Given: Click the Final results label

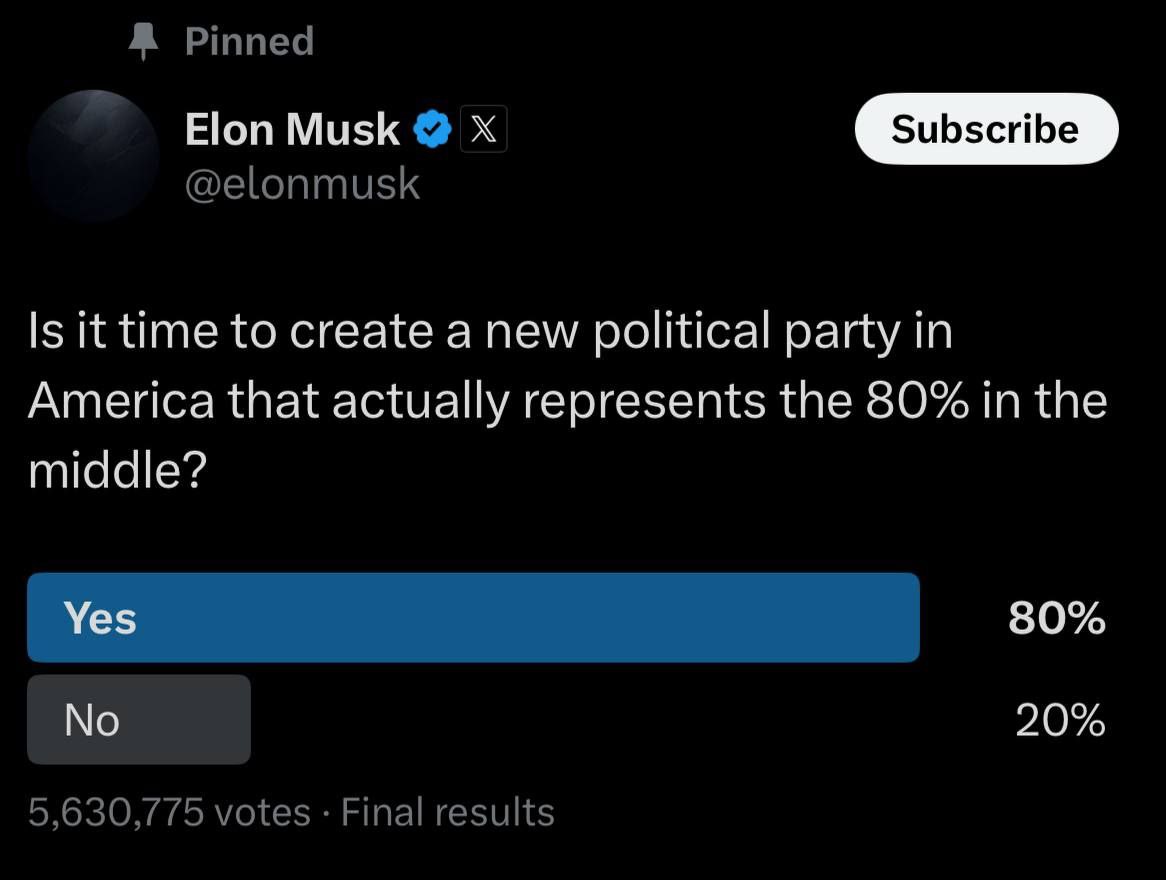Looking at the screenshot, I should click(x=448, y=812).
